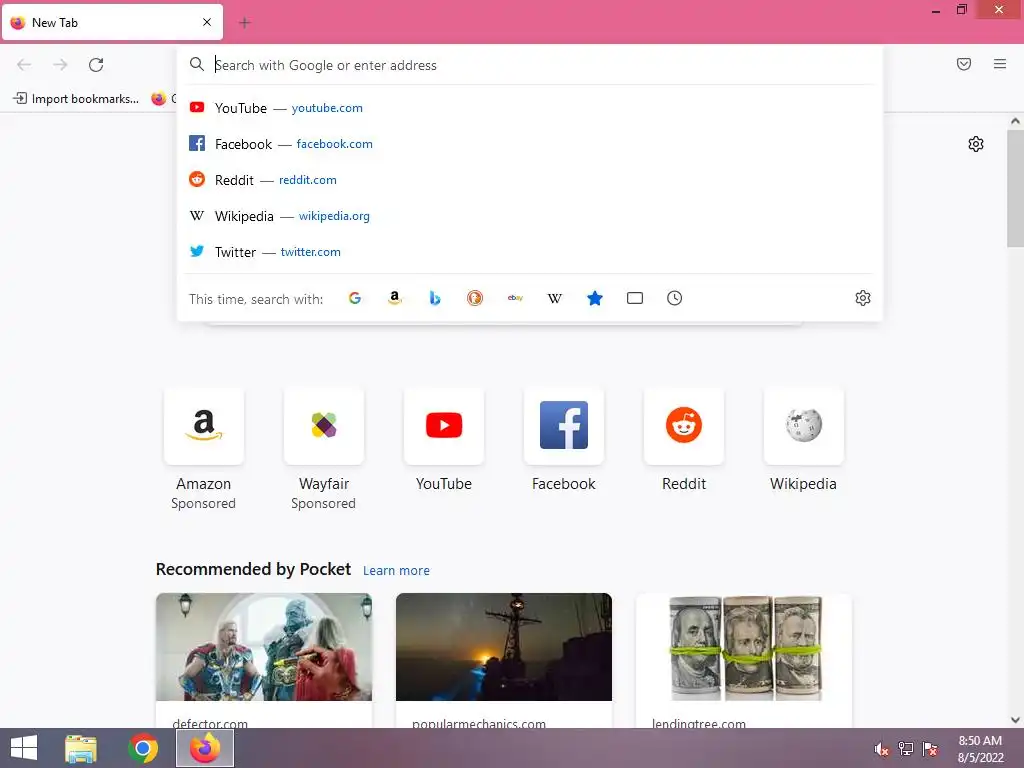This screenshot has width=1024, height=768.
Task: Open the defector.com Pocket story
Action: (264, 660)
